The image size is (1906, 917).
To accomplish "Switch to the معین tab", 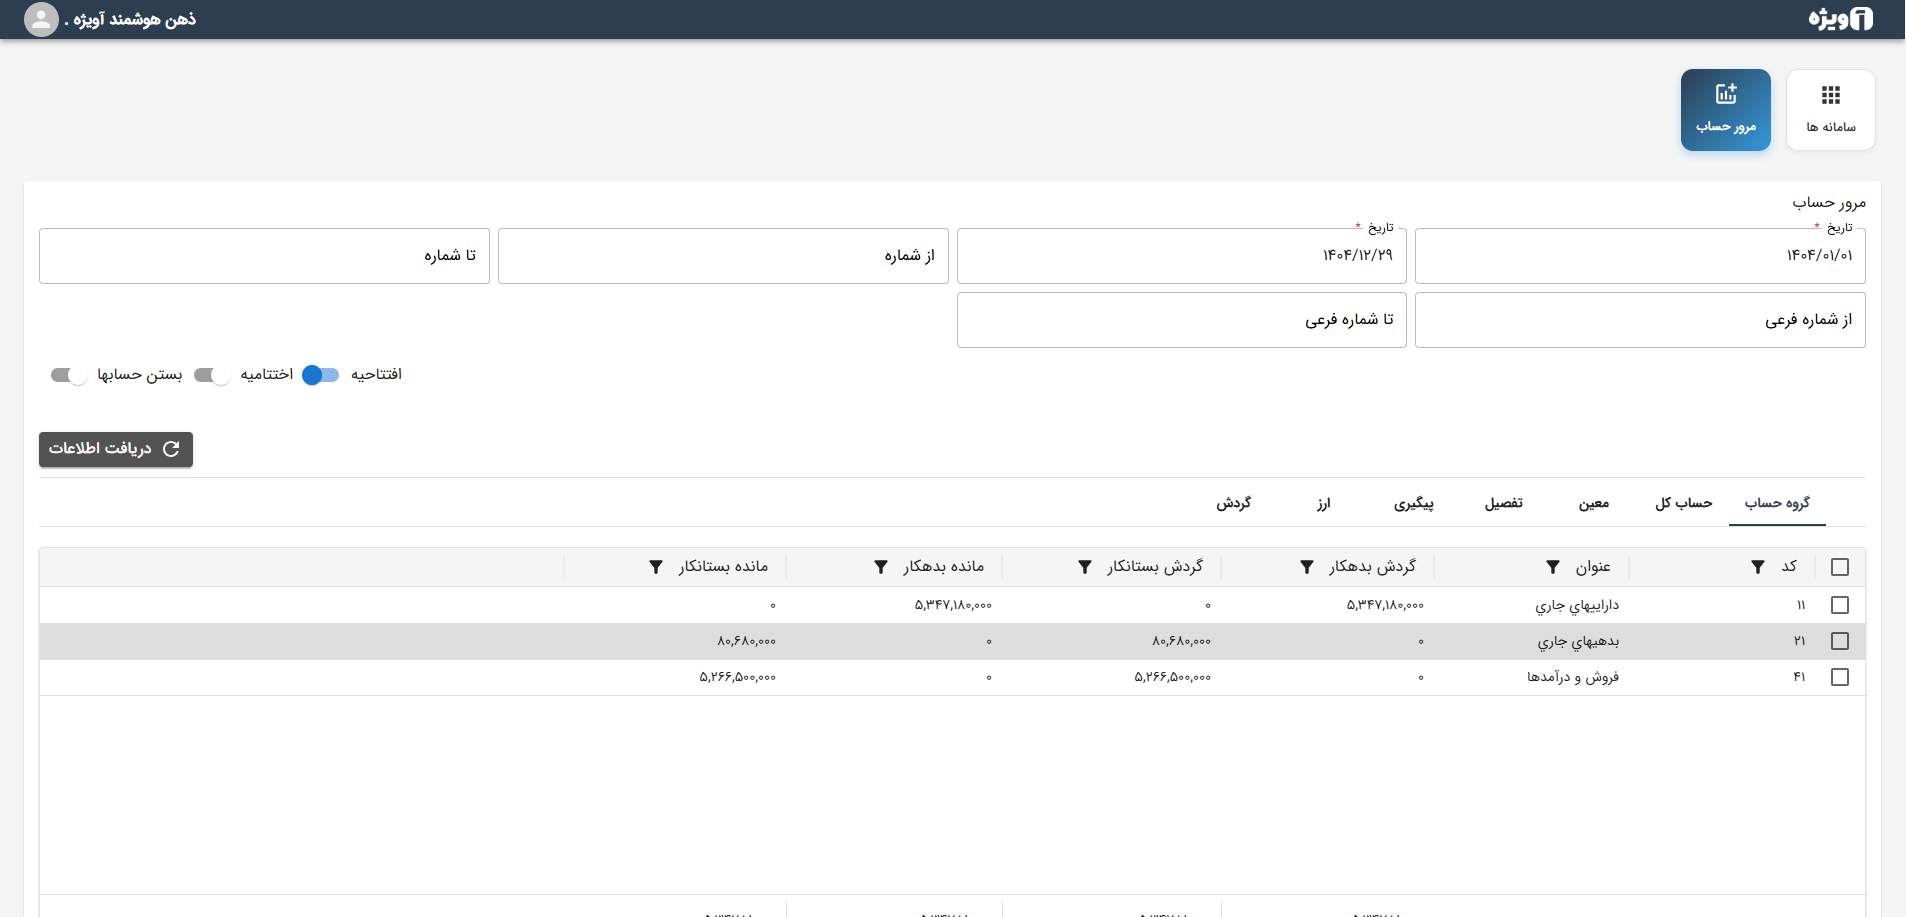I will [x=1594, y=503].
